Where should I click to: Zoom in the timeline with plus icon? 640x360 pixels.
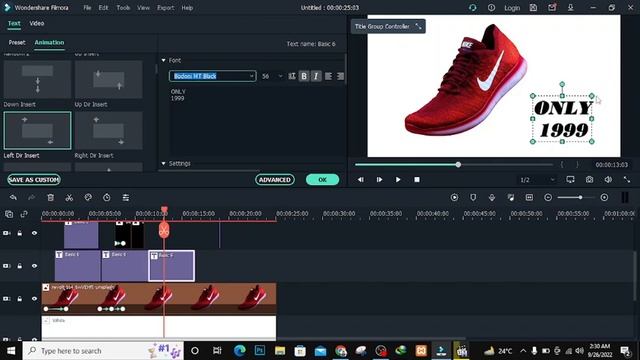pyautogui.click(x=604, y=198)
